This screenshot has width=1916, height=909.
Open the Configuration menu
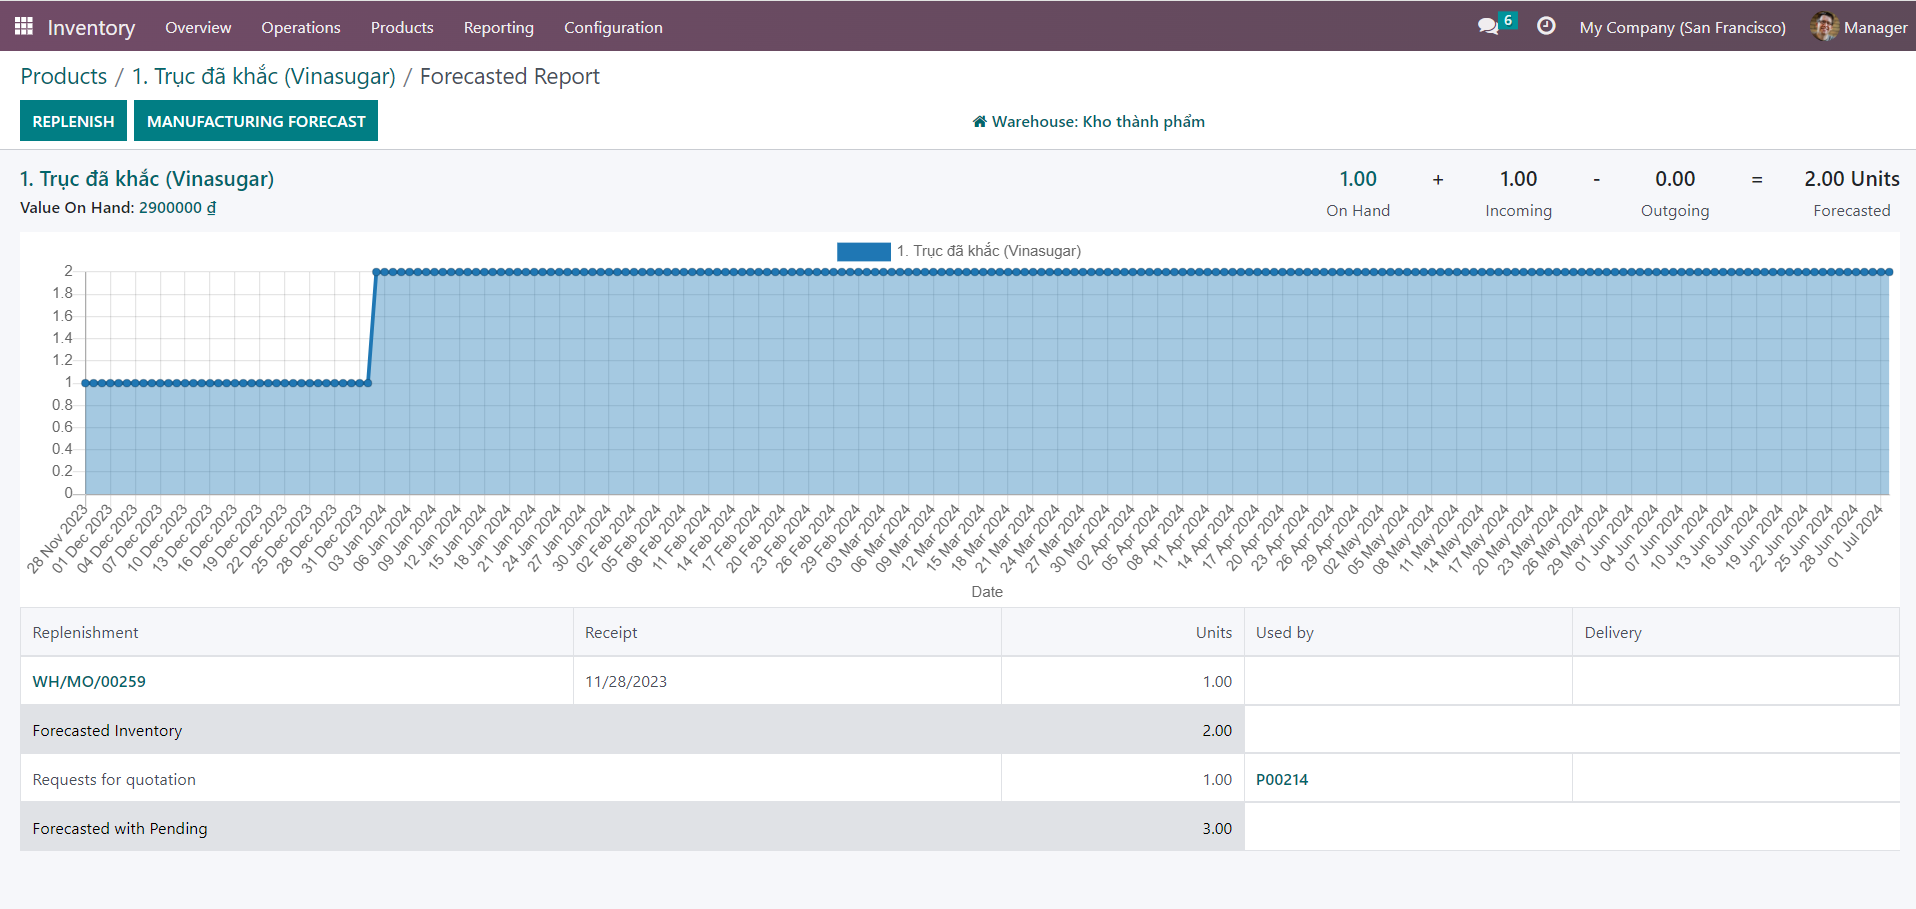[x=613, y=28]
